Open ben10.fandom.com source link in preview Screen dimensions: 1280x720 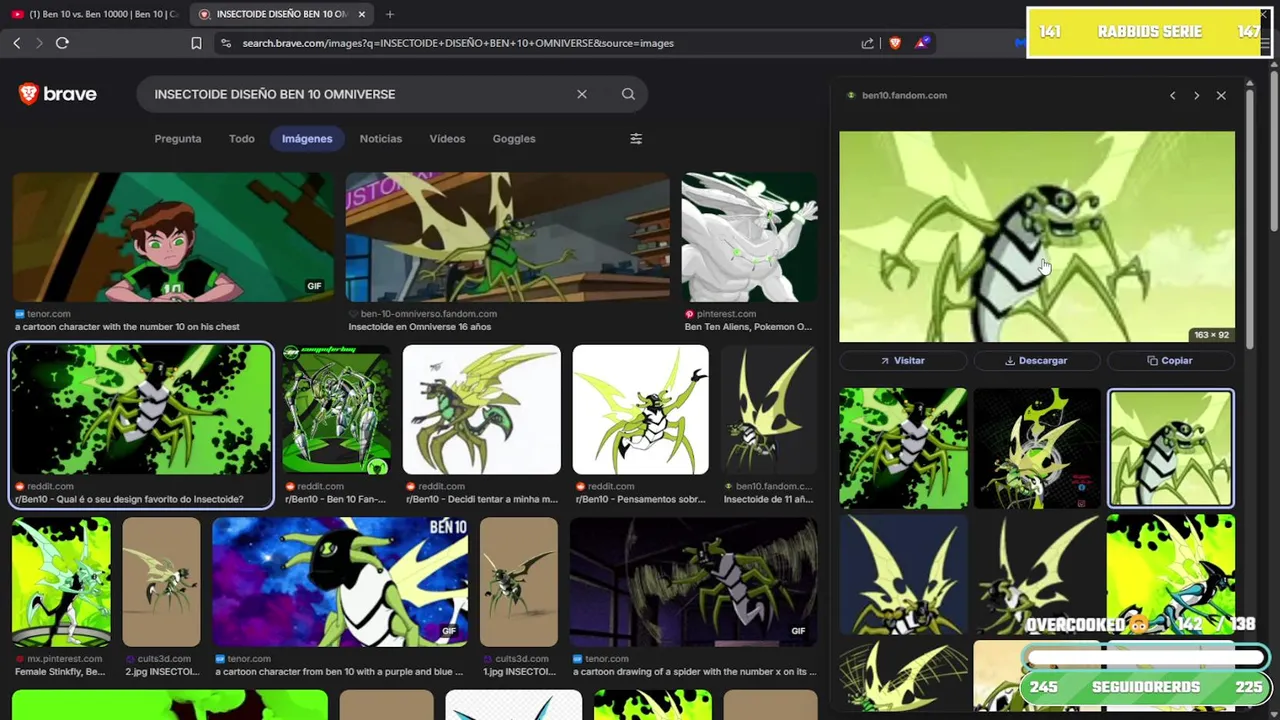(904, 96)
